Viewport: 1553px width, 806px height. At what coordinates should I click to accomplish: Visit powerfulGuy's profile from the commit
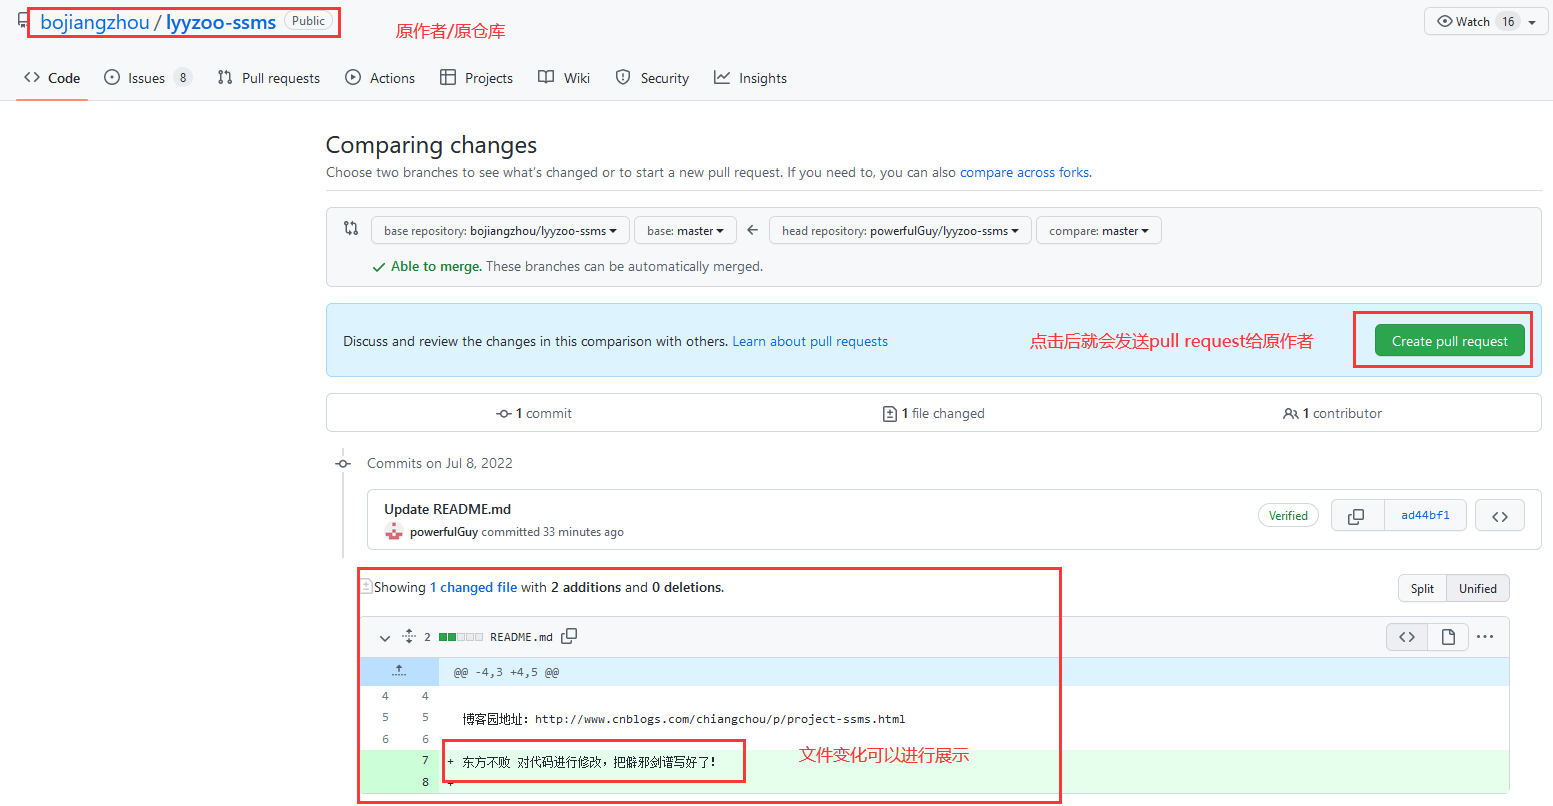tap(444, 532)
